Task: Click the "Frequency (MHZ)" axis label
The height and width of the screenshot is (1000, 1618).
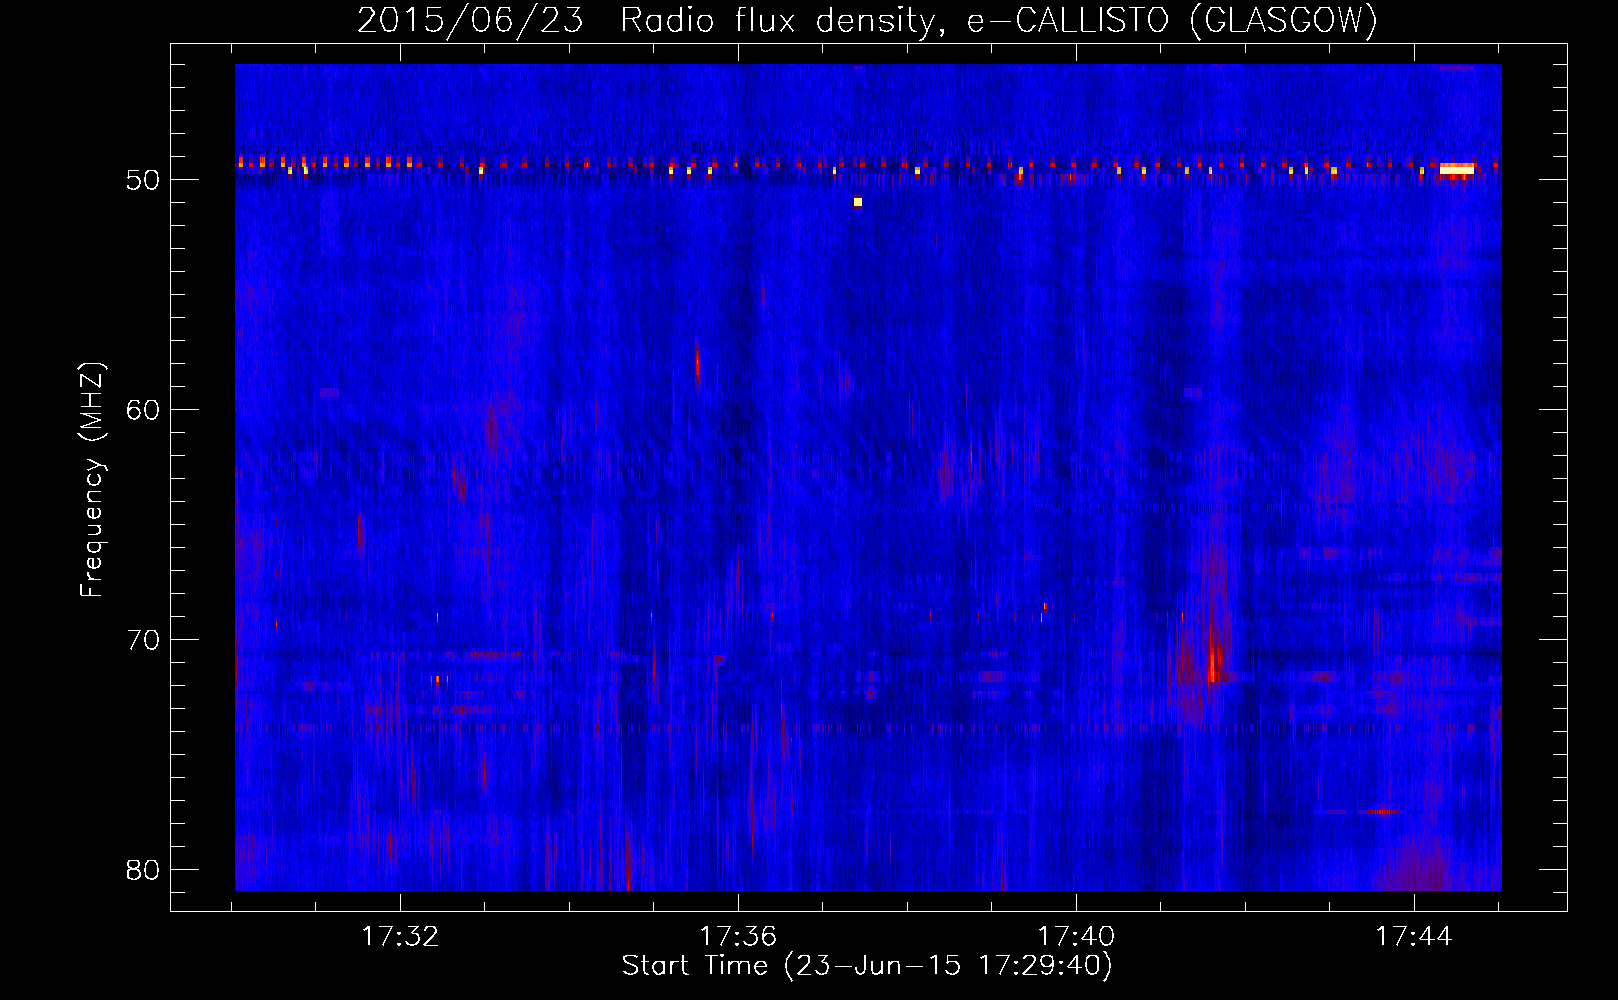Action: click(x=92, y=480)
